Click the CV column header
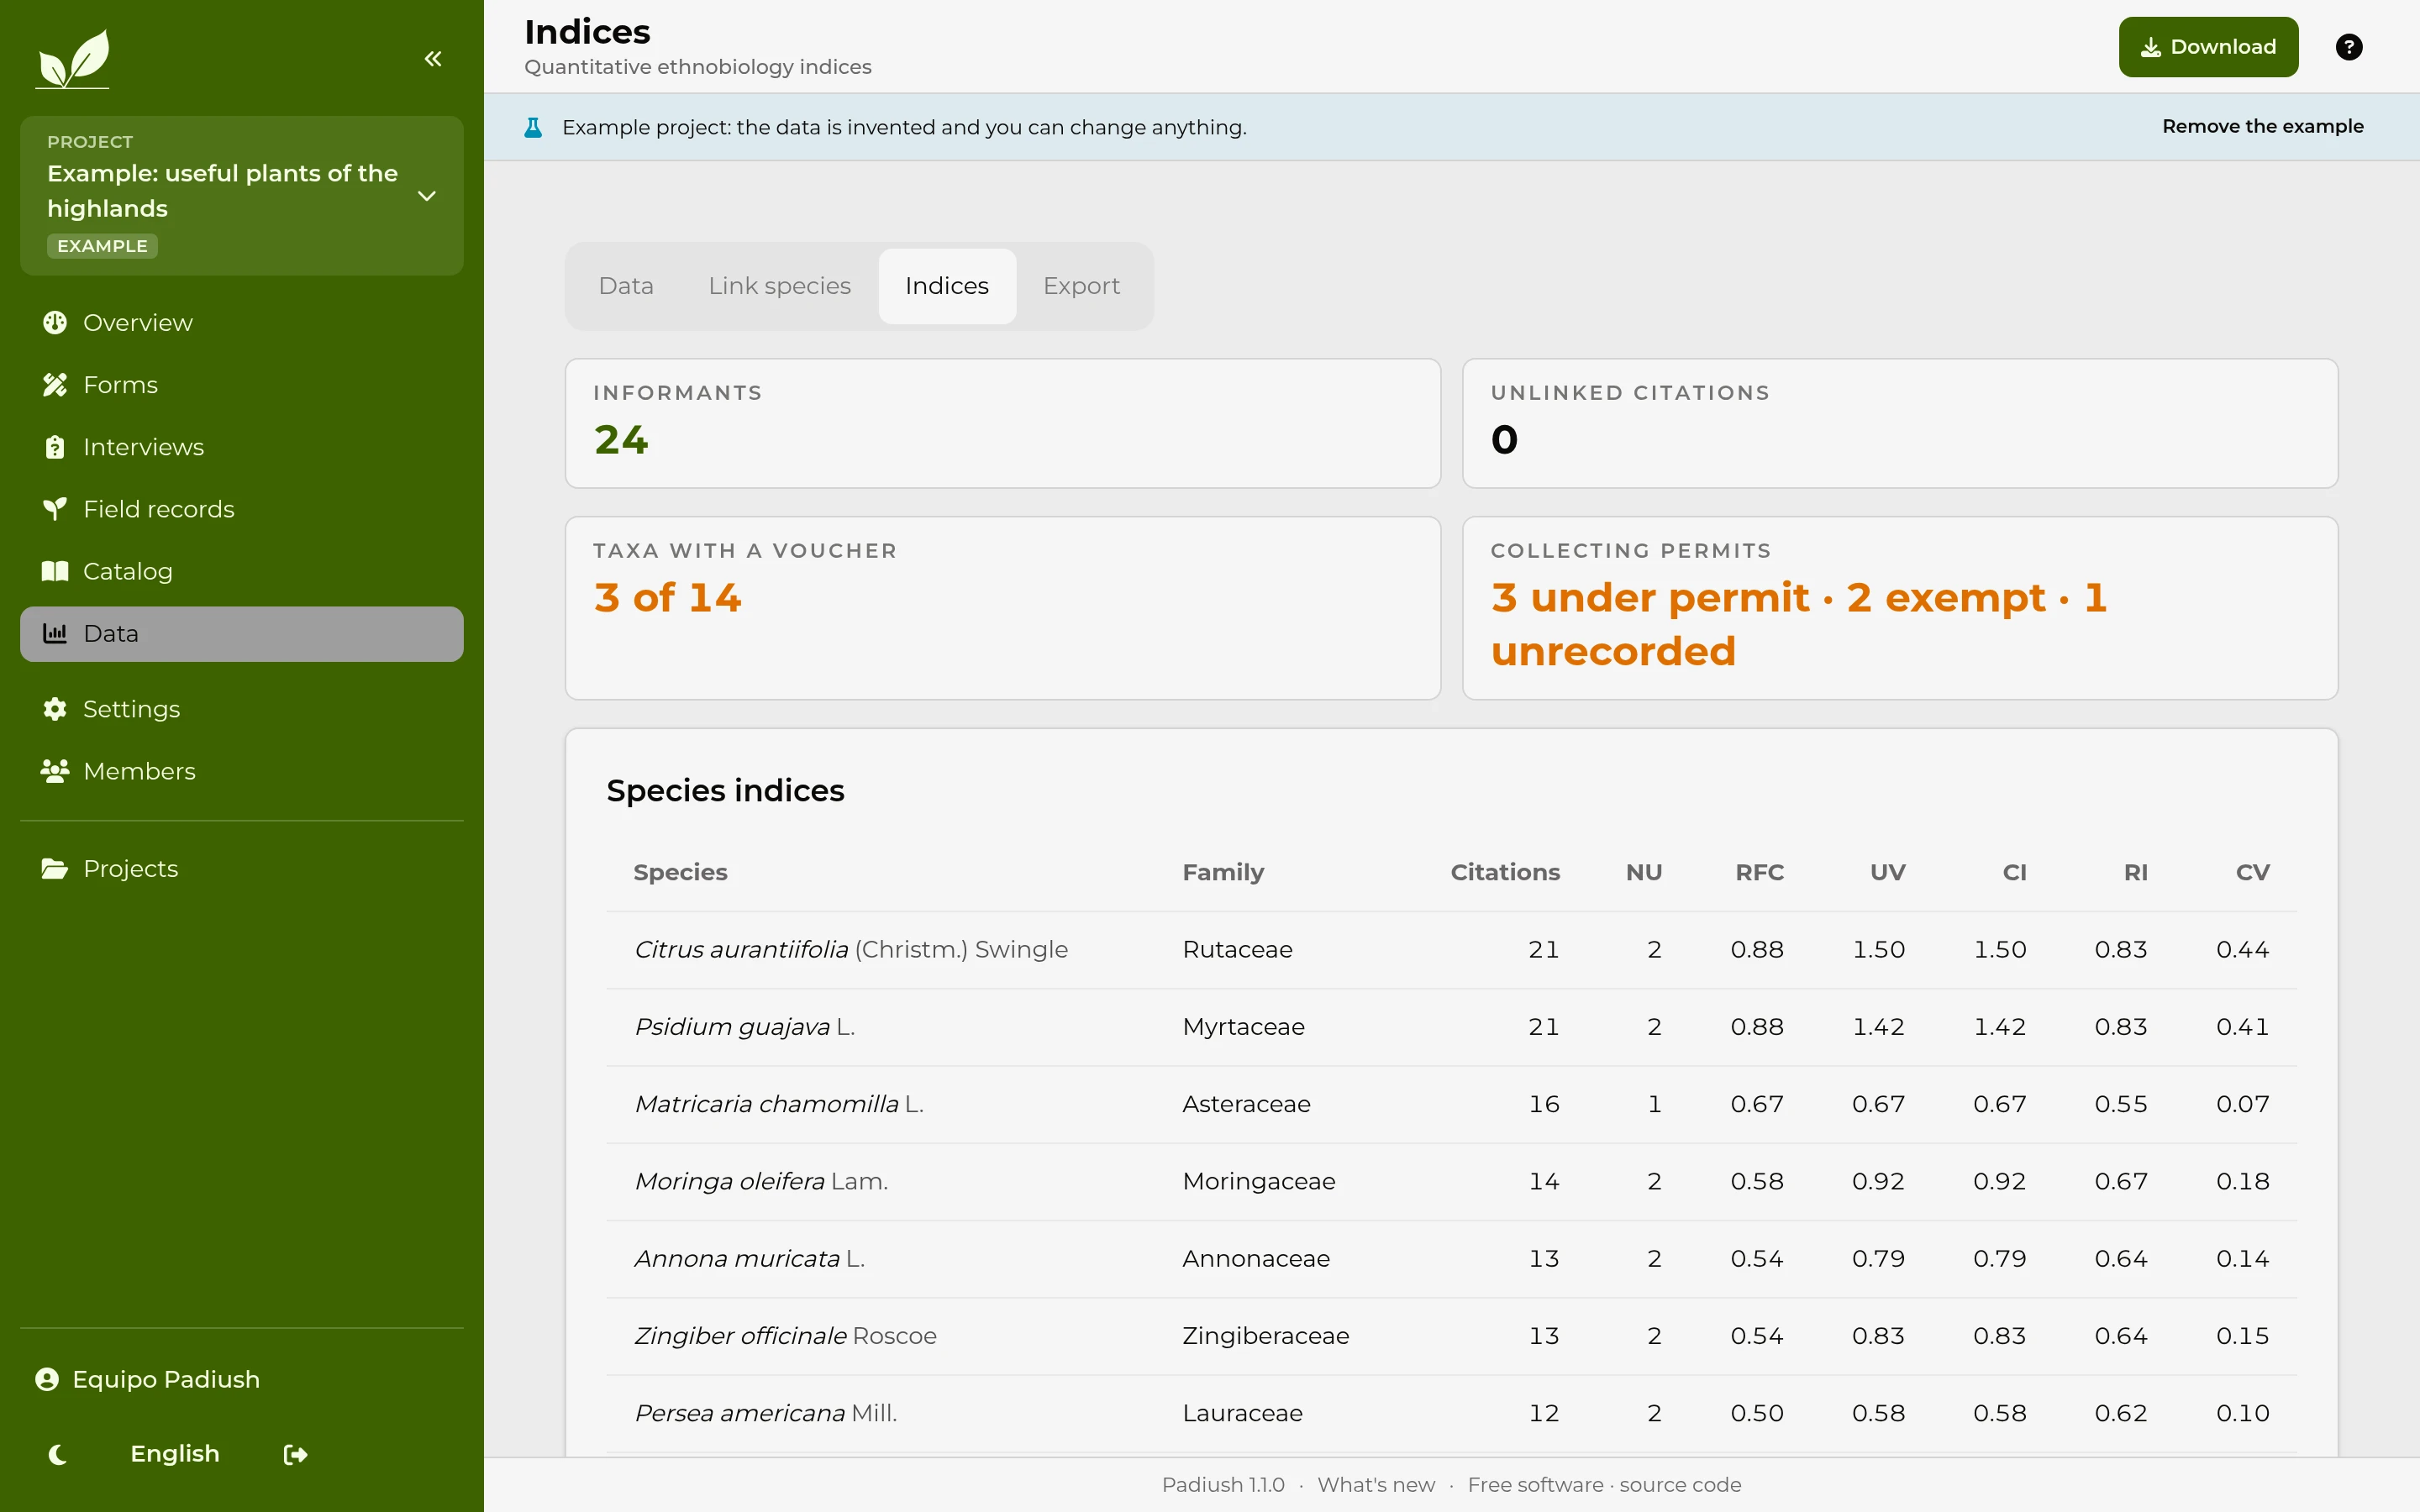The height and width of the screenshot is (1512, 2420). [2252, 872]
